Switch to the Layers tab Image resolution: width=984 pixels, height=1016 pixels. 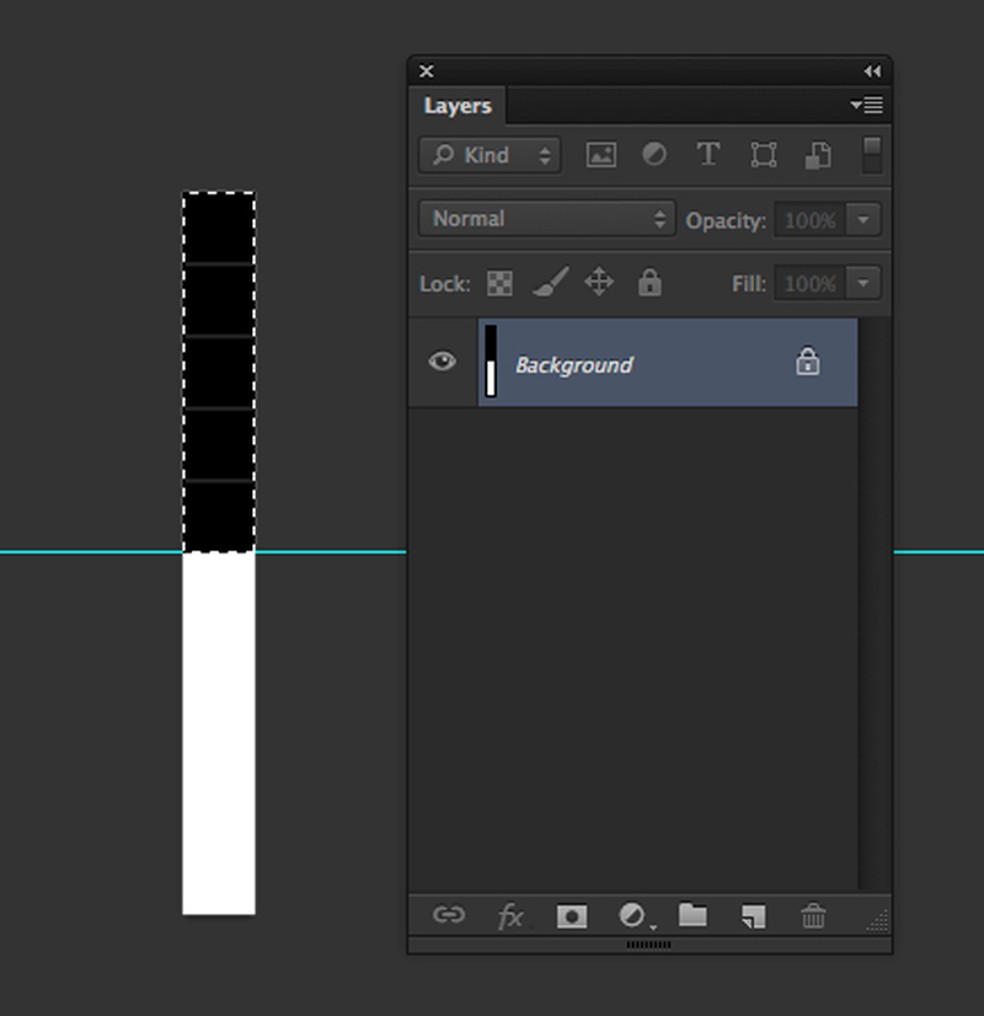pos(457,106)
